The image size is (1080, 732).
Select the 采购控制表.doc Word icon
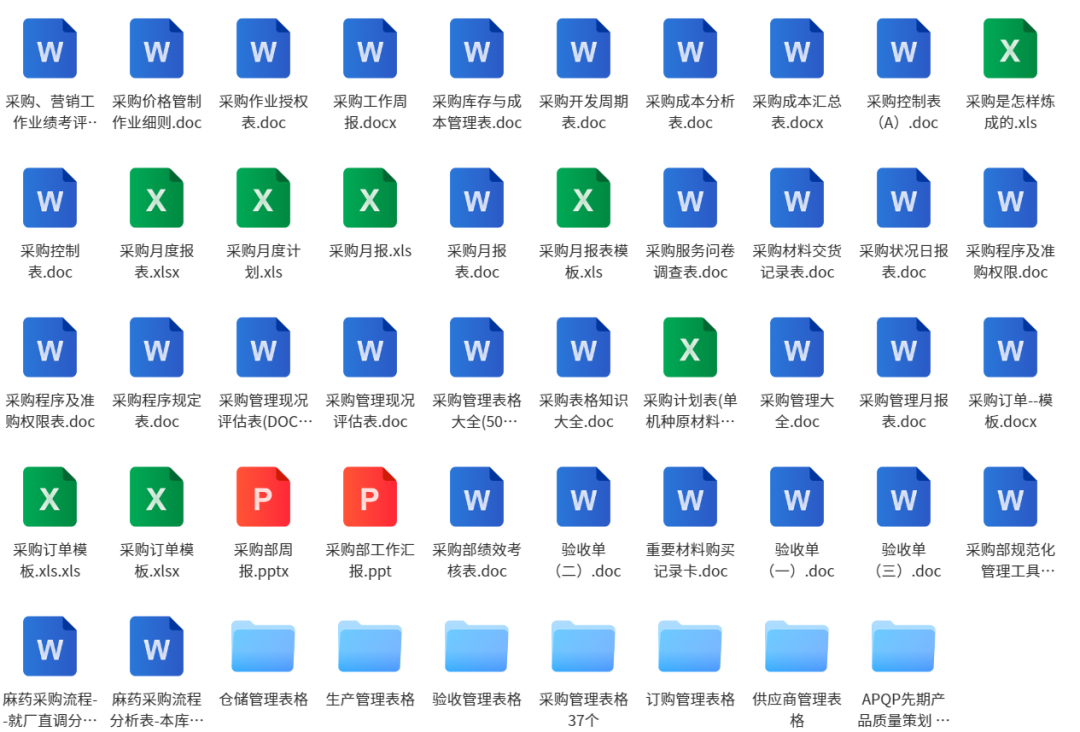coord(50,198)
